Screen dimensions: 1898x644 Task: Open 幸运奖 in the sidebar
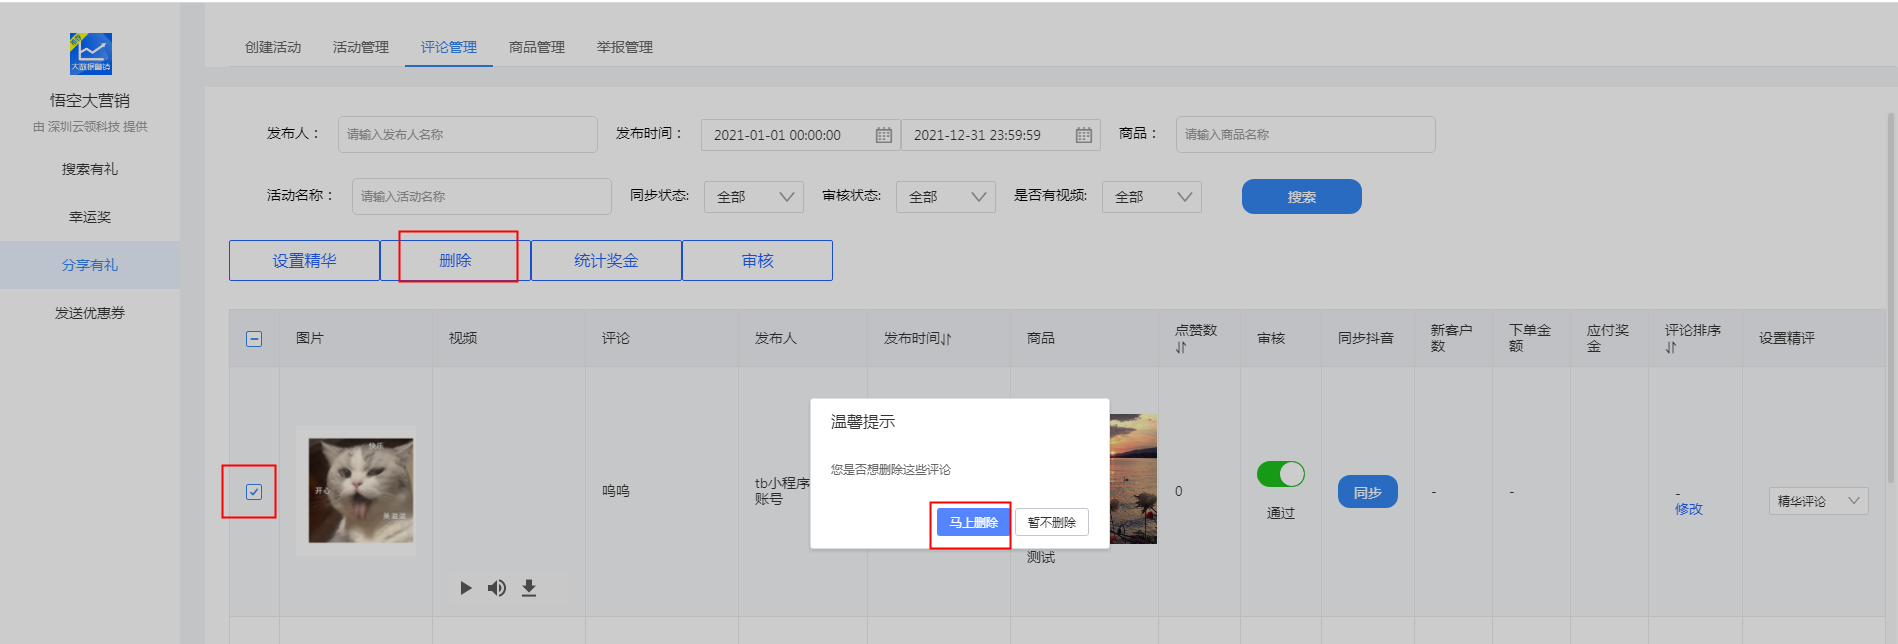[90, 217]
